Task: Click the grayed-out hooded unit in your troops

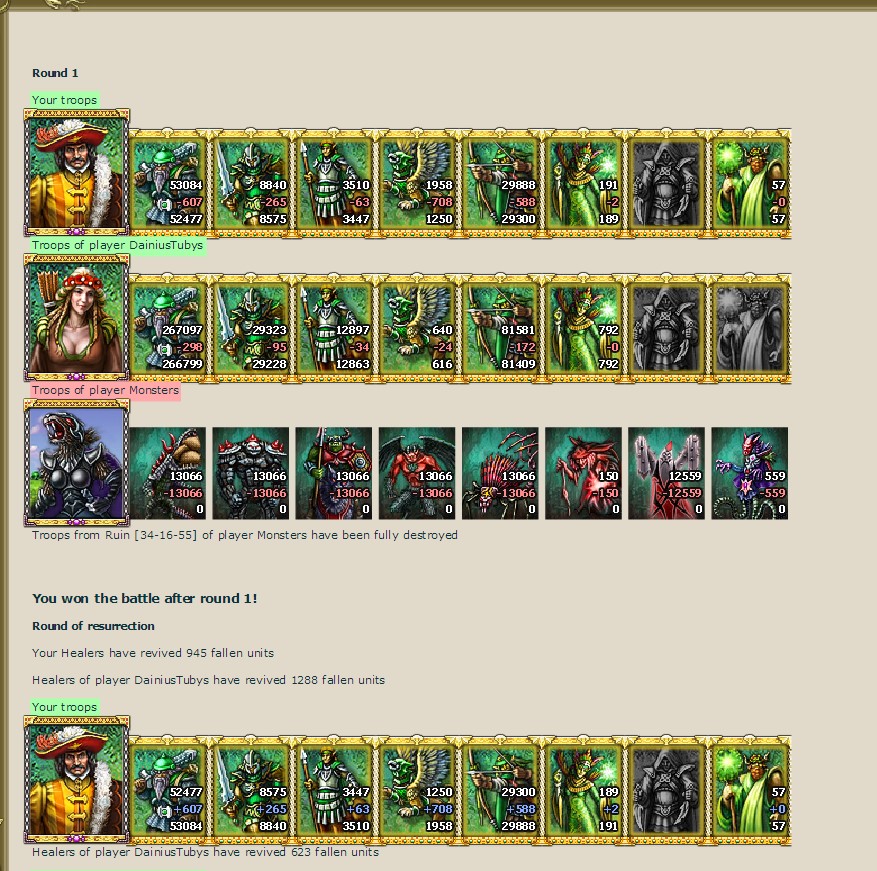Action: 666,184
